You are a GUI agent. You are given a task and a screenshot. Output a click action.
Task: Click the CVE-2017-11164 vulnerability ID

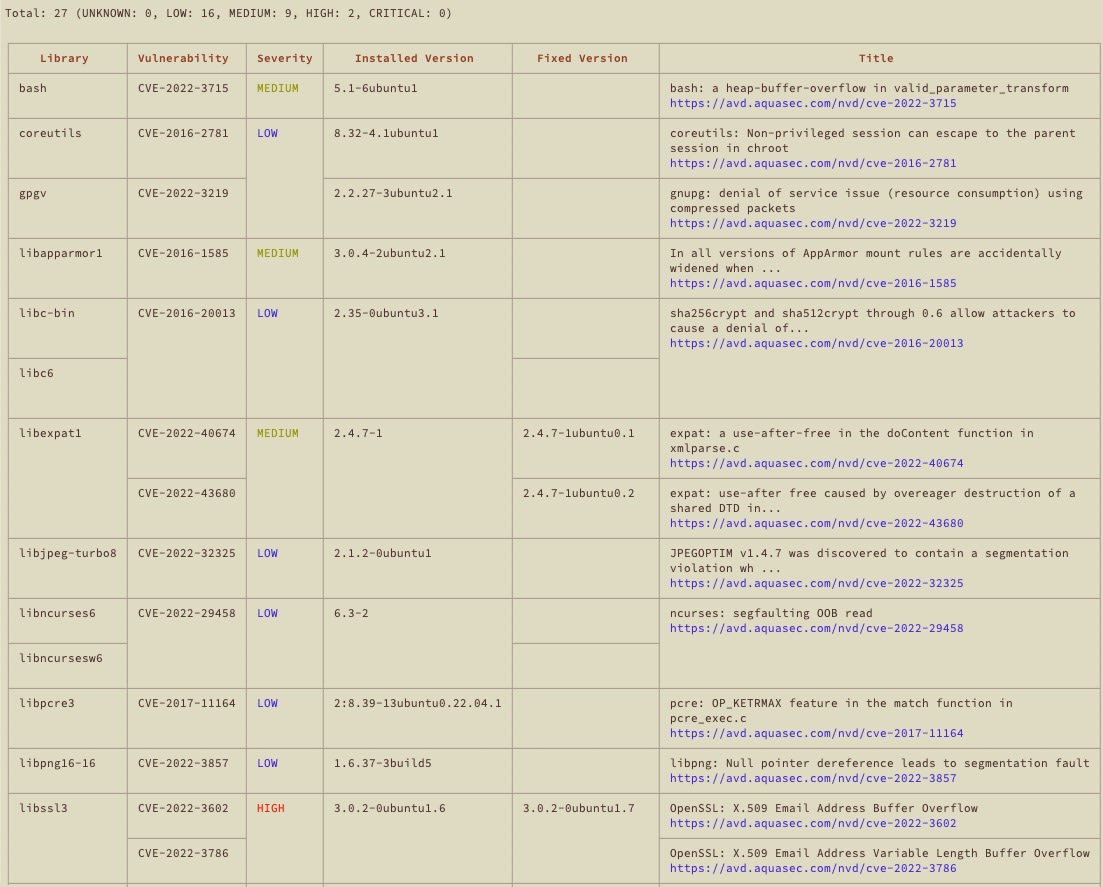pyautogui.click(x=186, y=703)
